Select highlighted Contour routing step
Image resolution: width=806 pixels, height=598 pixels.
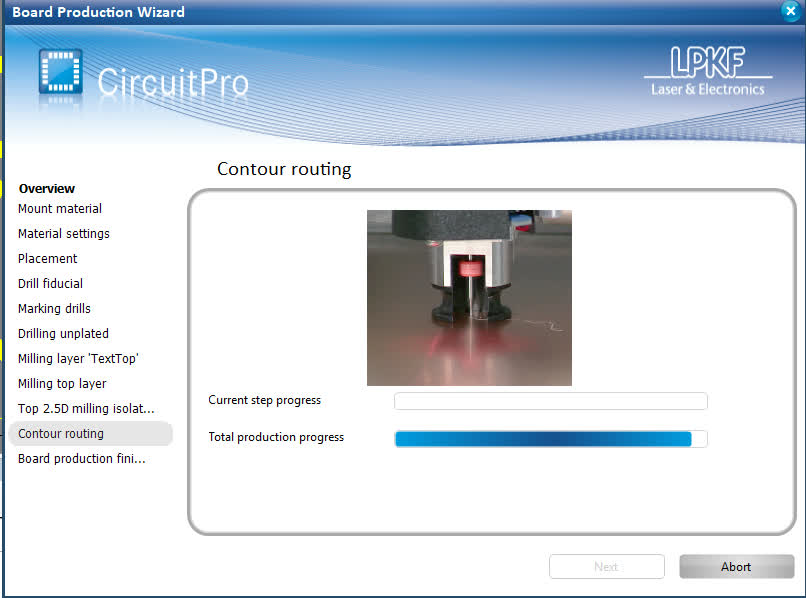click(90, 433)
